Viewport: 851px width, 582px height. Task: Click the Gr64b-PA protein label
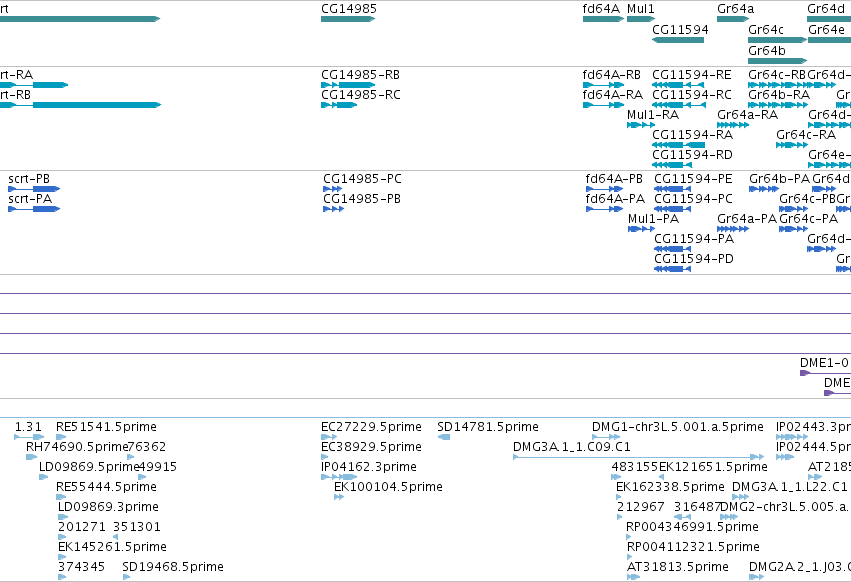point(779,179)
